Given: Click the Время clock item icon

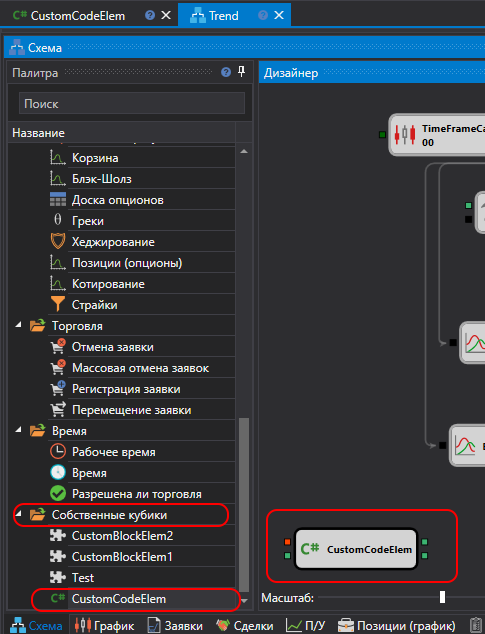Looking at the screenshot, I should pyautogui.click(x=58, y=473).
